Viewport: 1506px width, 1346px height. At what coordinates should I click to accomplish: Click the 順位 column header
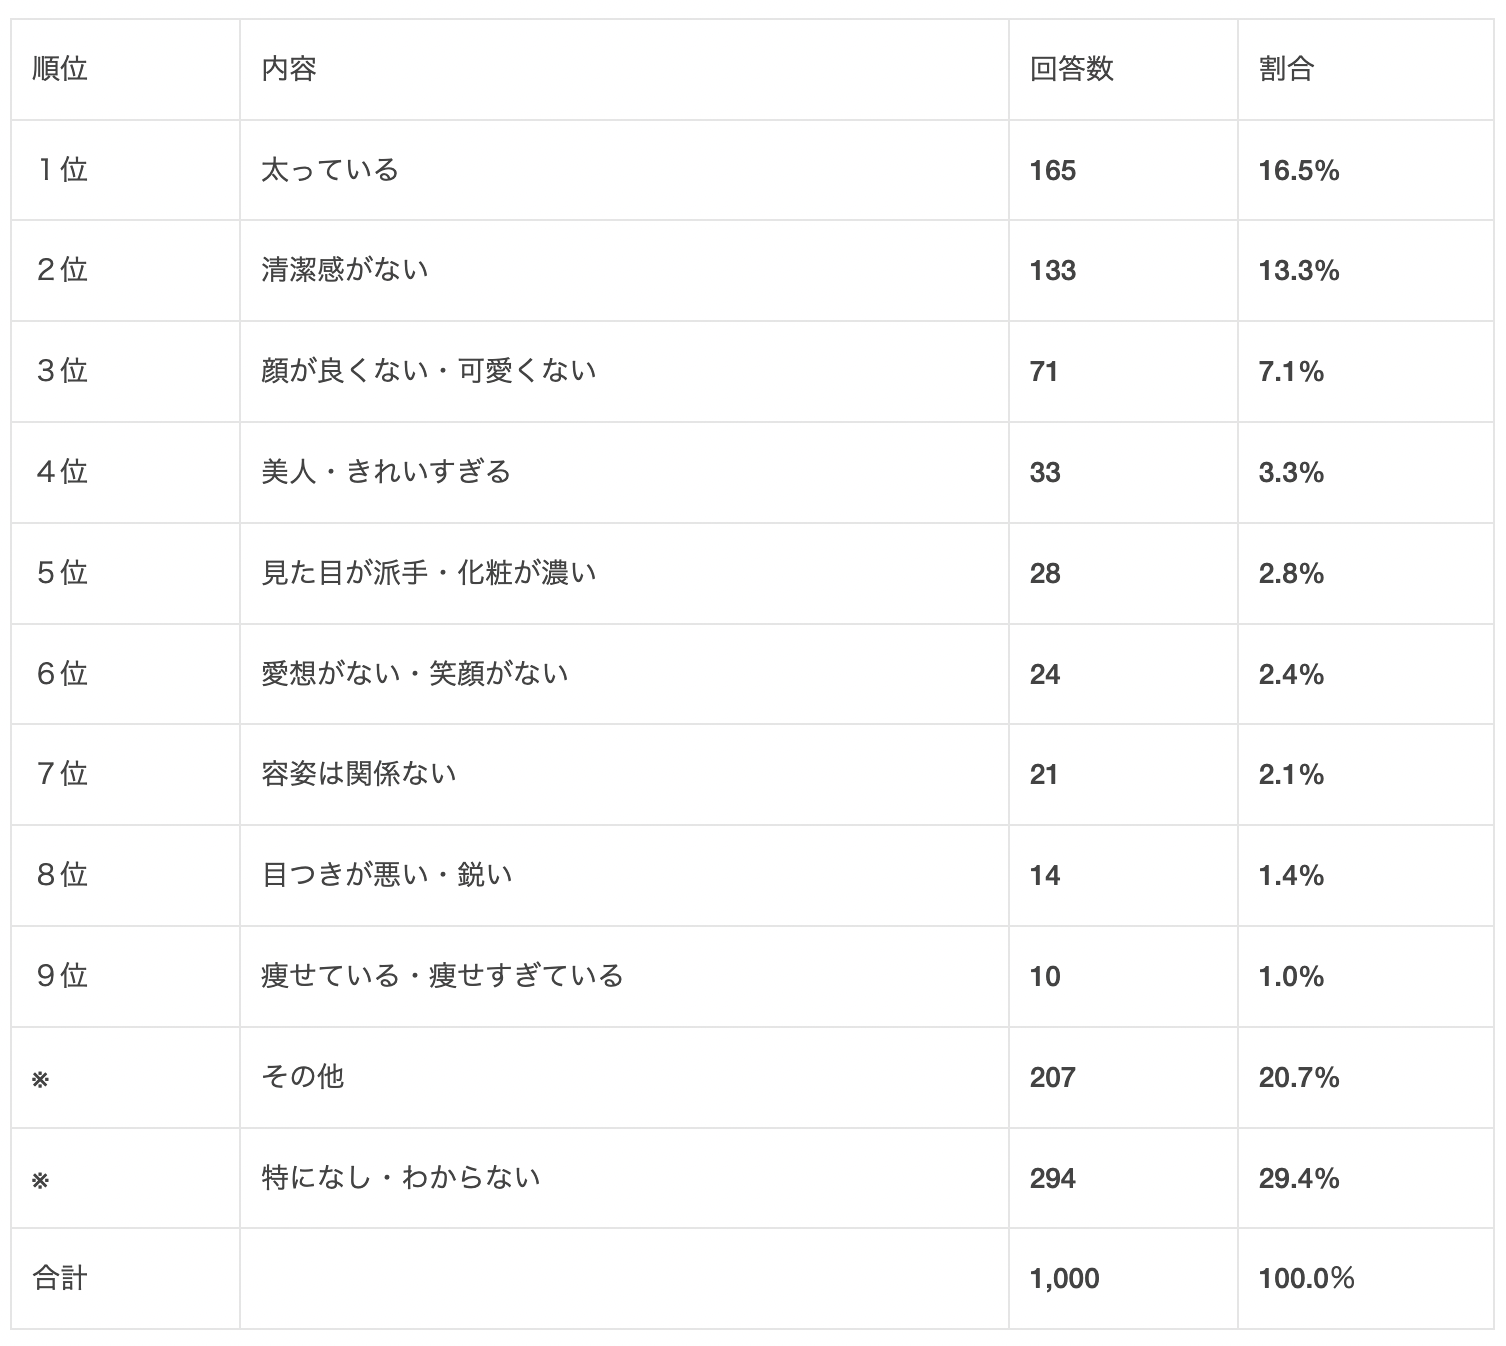60,69
